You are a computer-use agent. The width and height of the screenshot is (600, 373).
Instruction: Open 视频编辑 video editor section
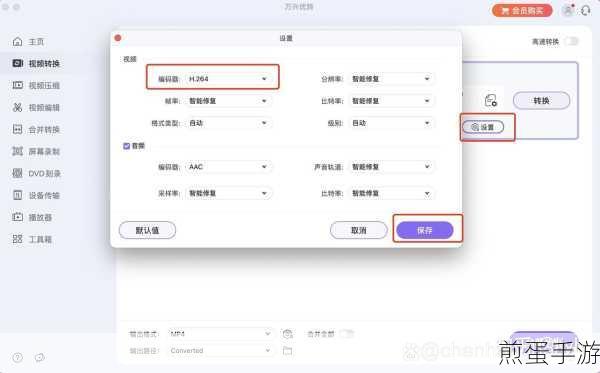36,108
